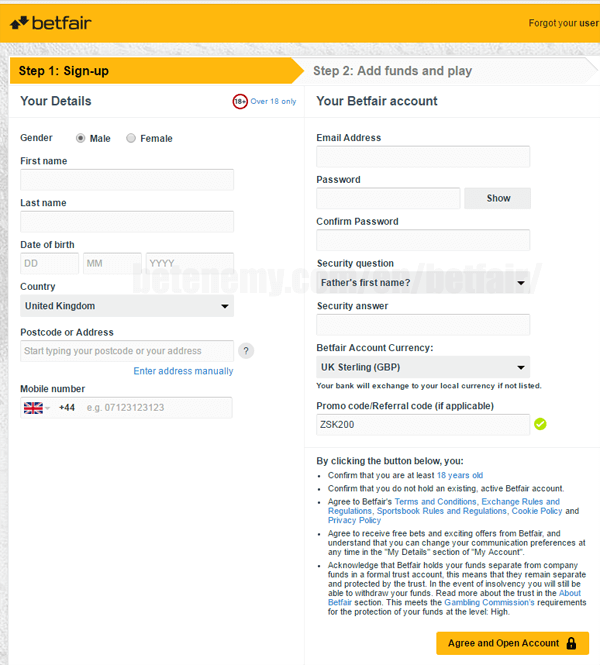Open the Forgot your username link
This screenshot has height=665, width=600.
[564, 23]
